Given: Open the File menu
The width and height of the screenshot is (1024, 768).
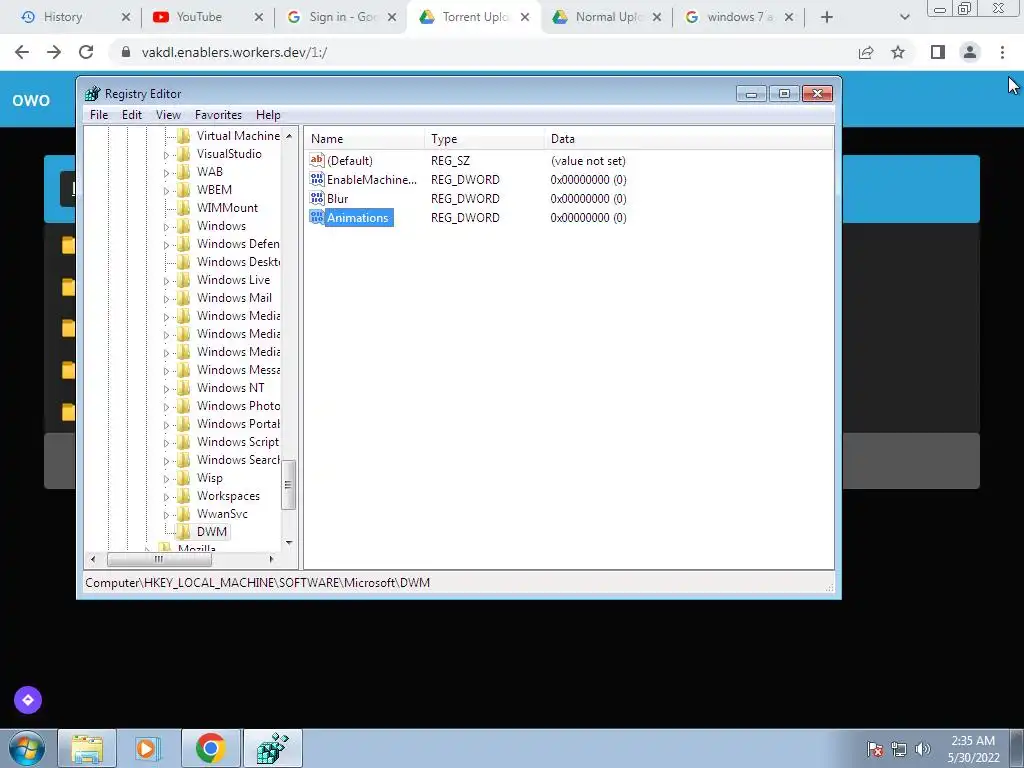Looking at the screenshot, I should coord(99,115).
